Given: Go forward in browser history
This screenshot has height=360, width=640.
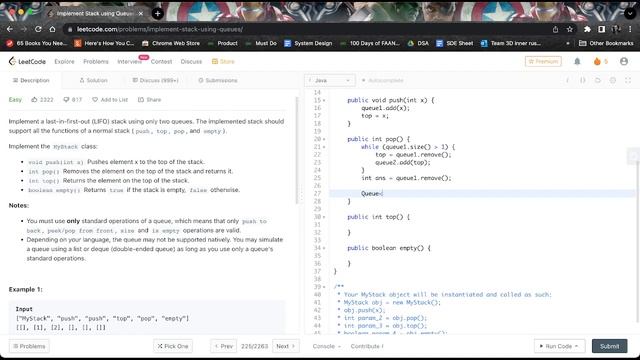Looking at the screenshot, I should [x=24, y=29].
